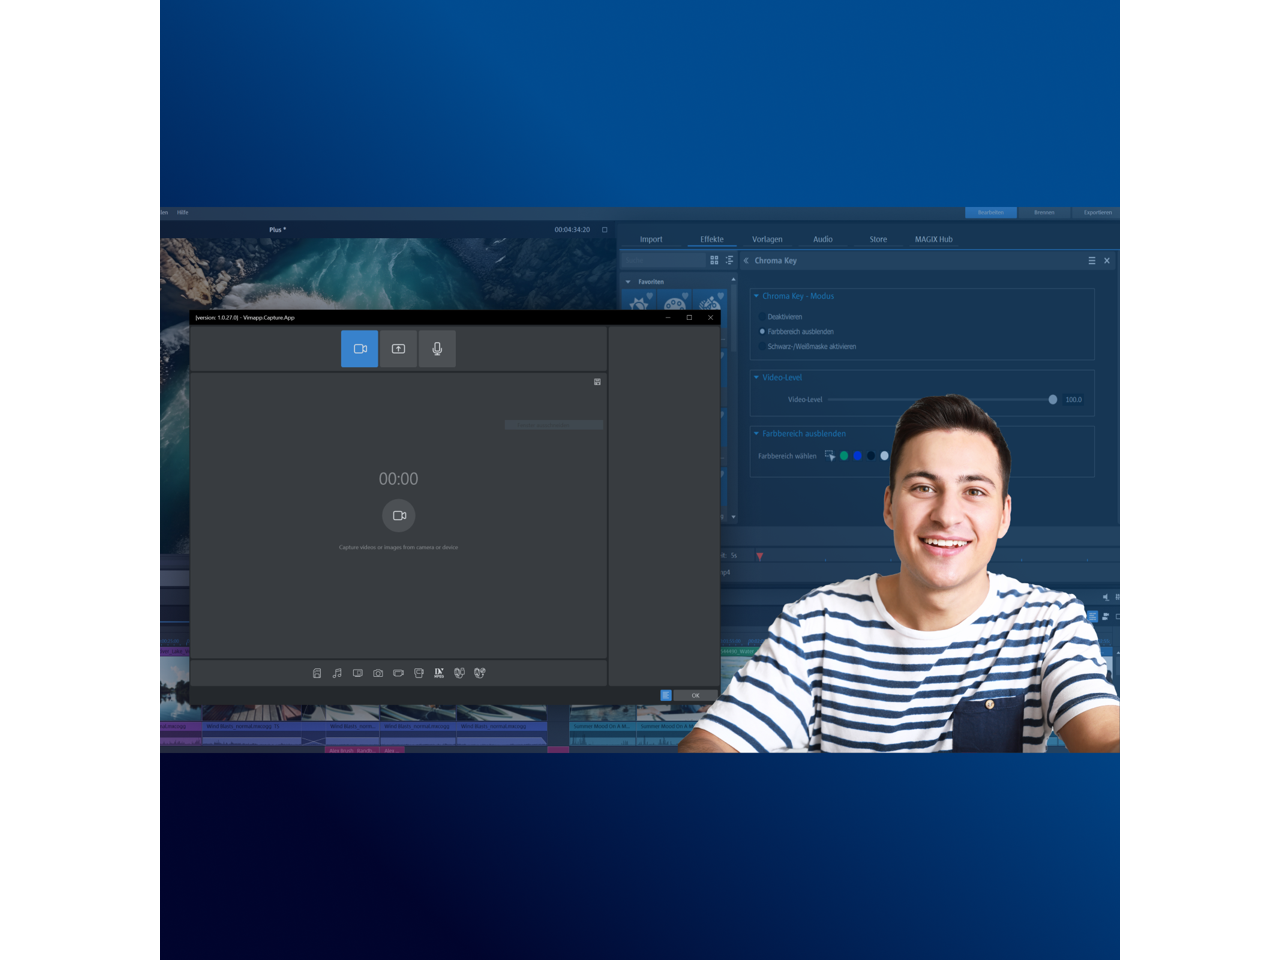Screen dimensions: 1280x960
Task: Click the Exportieren button
Action: 1097,212
